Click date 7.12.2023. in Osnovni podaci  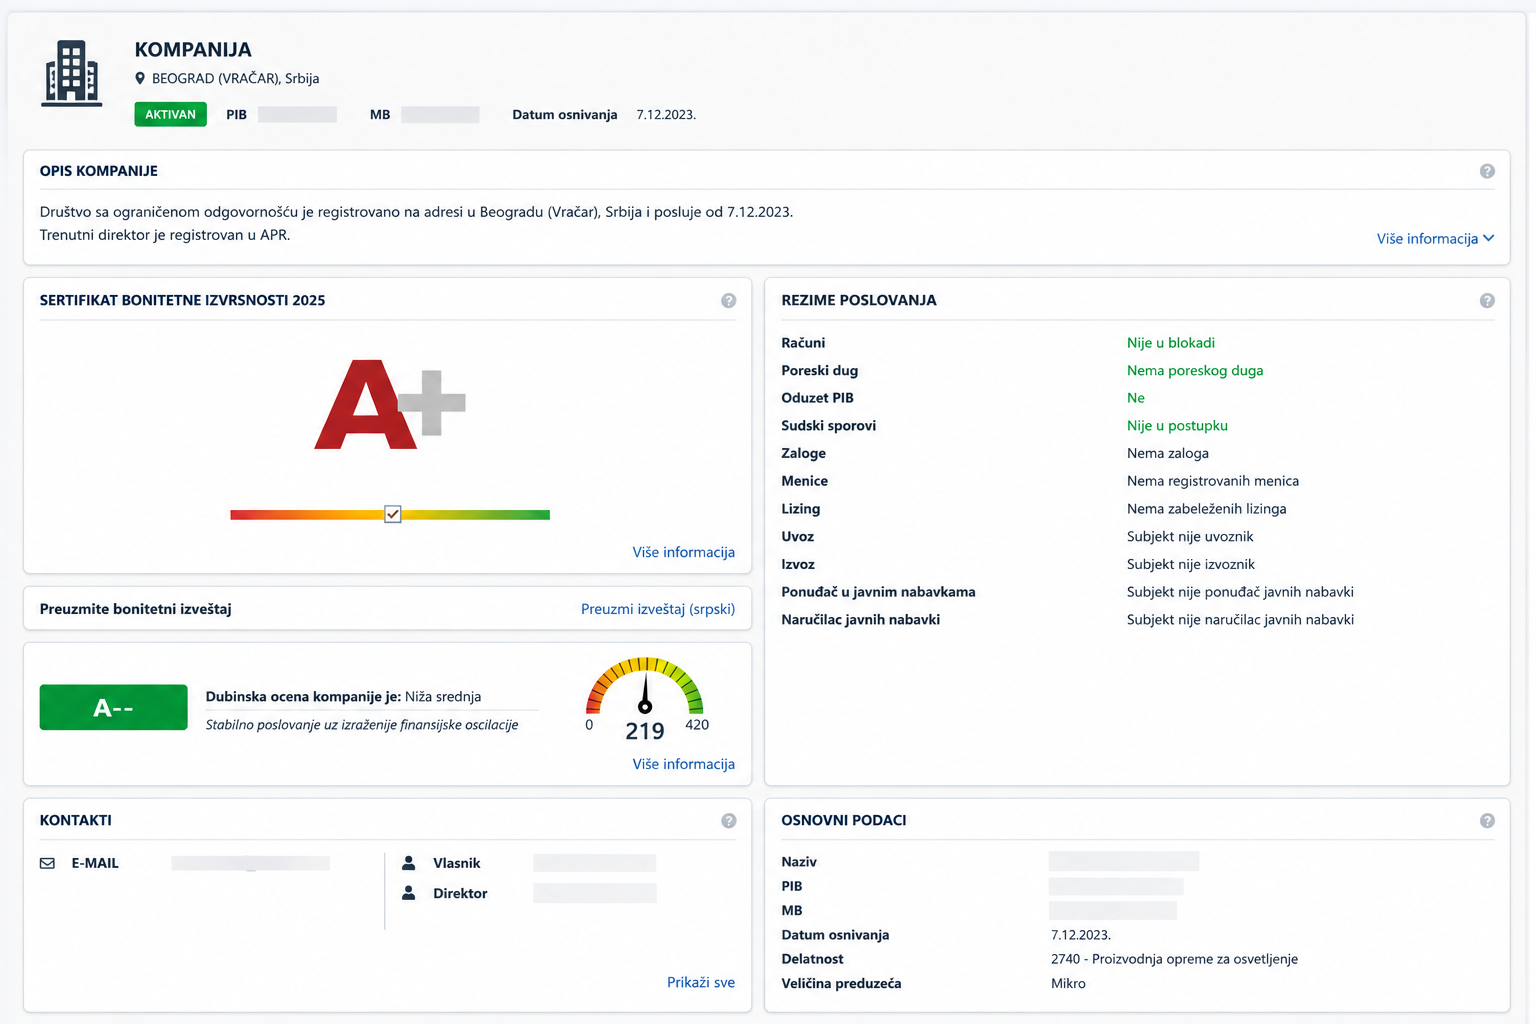pos(1081,935)
